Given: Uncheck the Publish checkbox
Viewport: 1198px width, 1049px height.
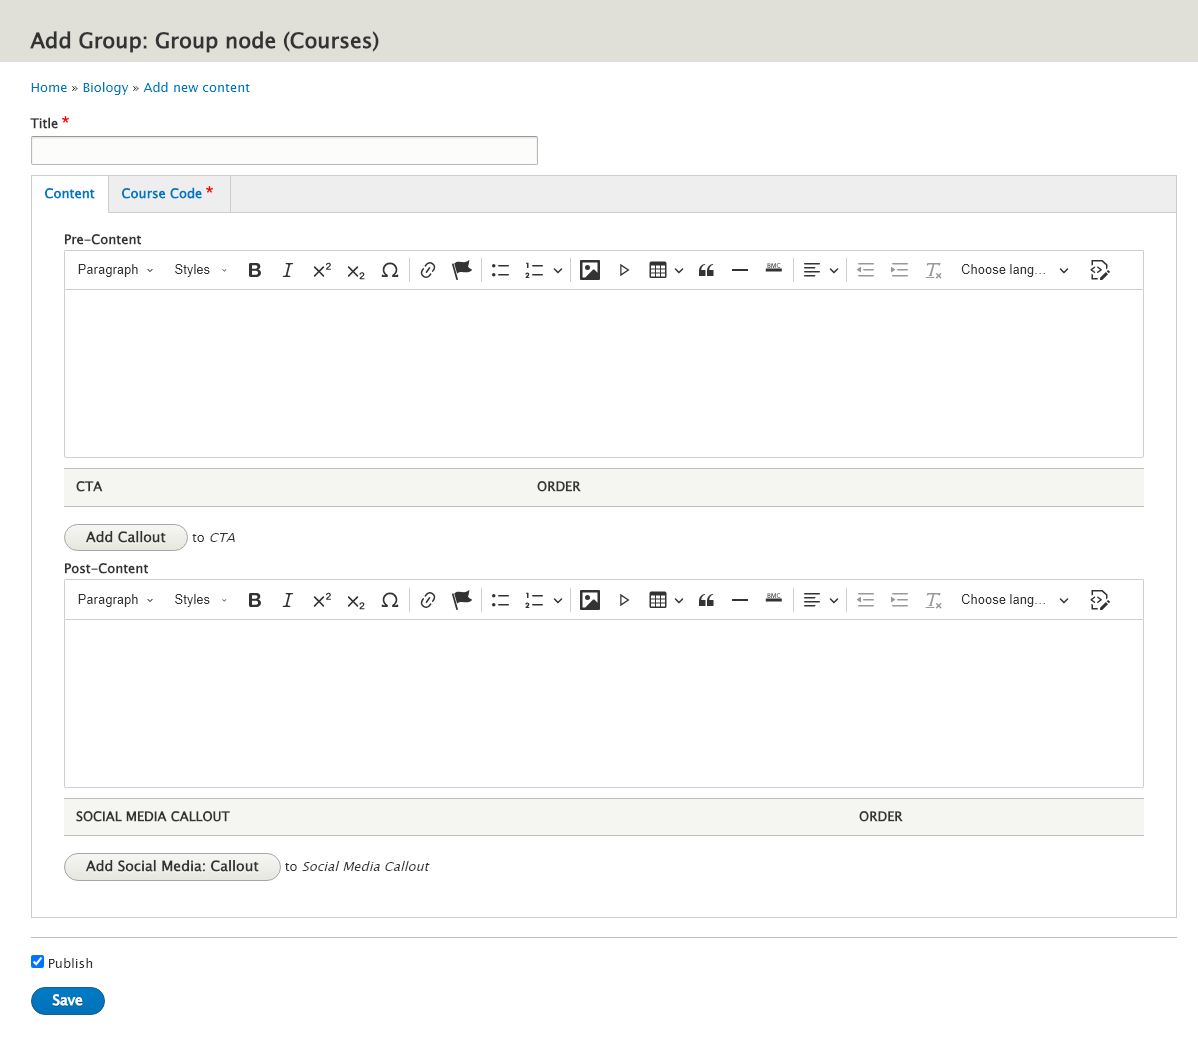Looking at the screenshot, I should 38,962.
